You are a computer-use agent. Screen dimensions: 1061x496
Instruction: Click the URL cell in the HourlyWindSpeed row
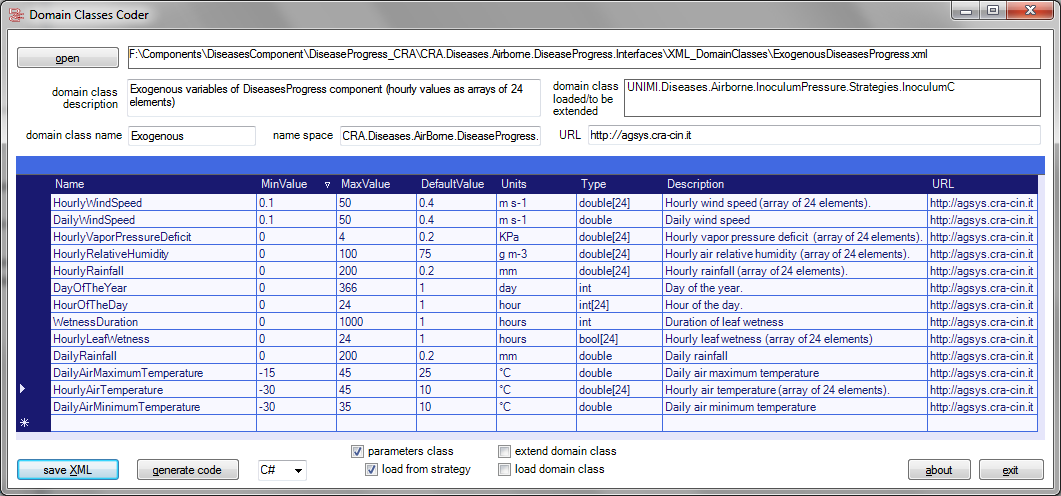click(982, 202)
